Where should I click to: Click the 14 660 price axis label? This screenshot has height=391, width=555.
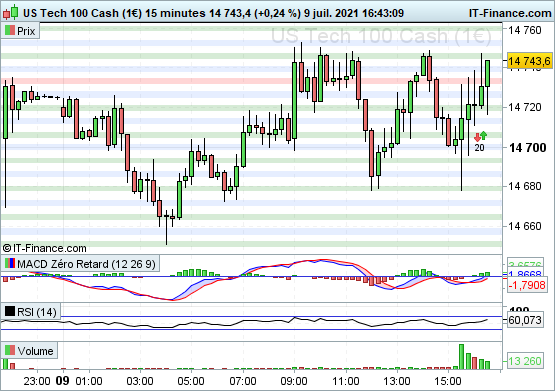pyautogui.click(x=525, y=226)
